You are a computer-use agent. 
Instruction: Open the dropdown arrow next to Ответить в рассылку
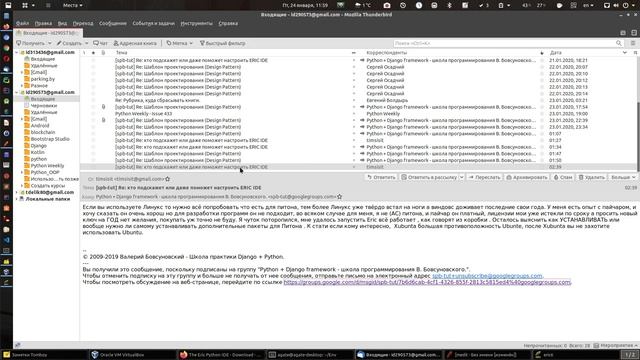(x=462, y=177)
